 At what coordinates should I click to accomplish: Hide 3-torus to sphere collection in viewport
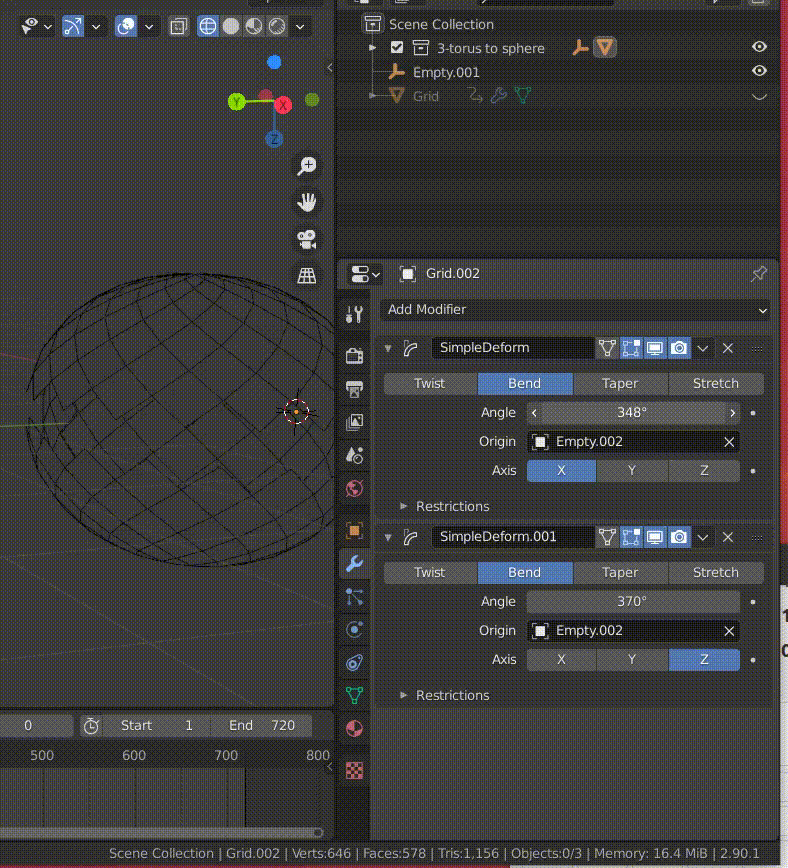point(759,47)
